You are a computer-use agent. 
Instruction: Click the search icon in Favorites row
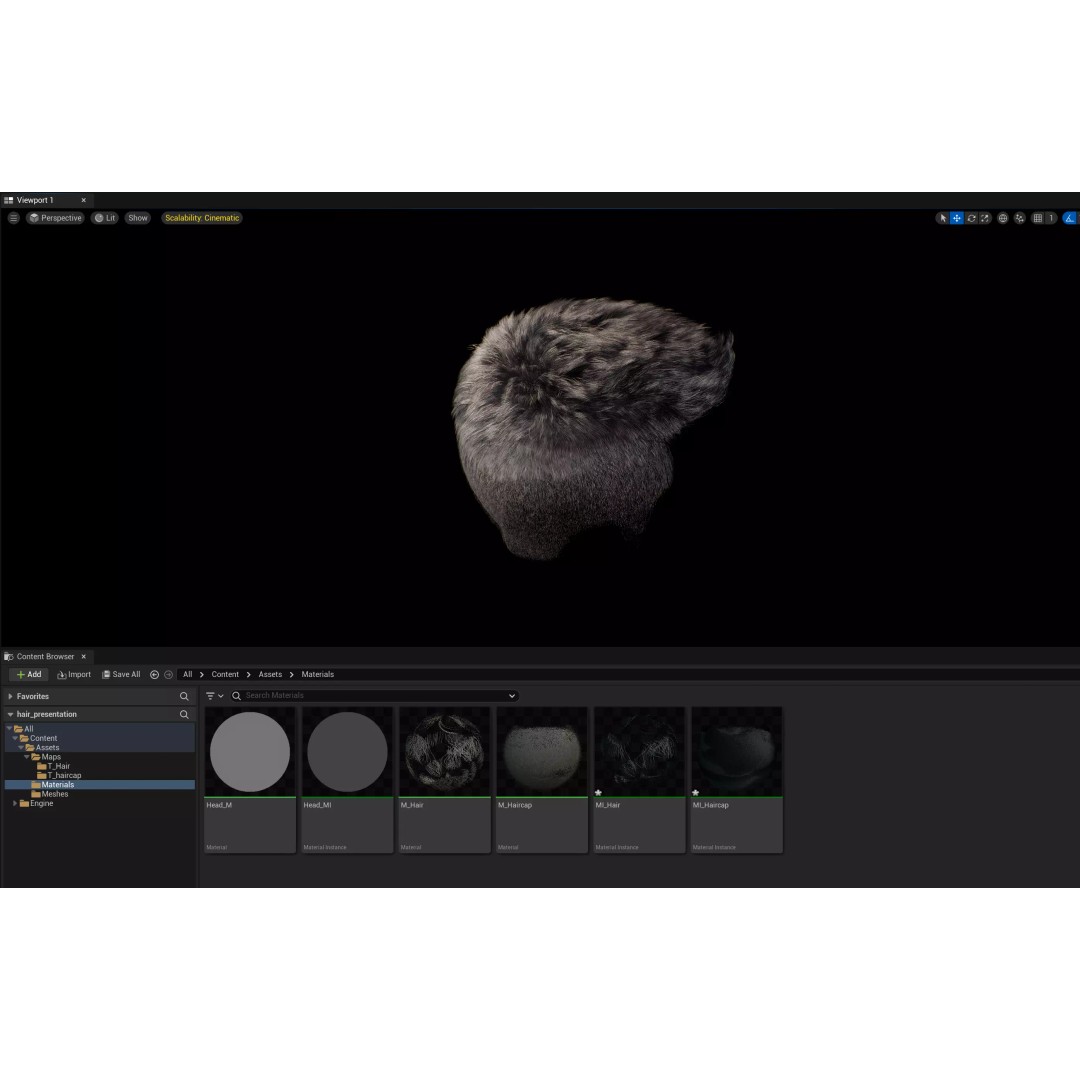pos(184,696)
